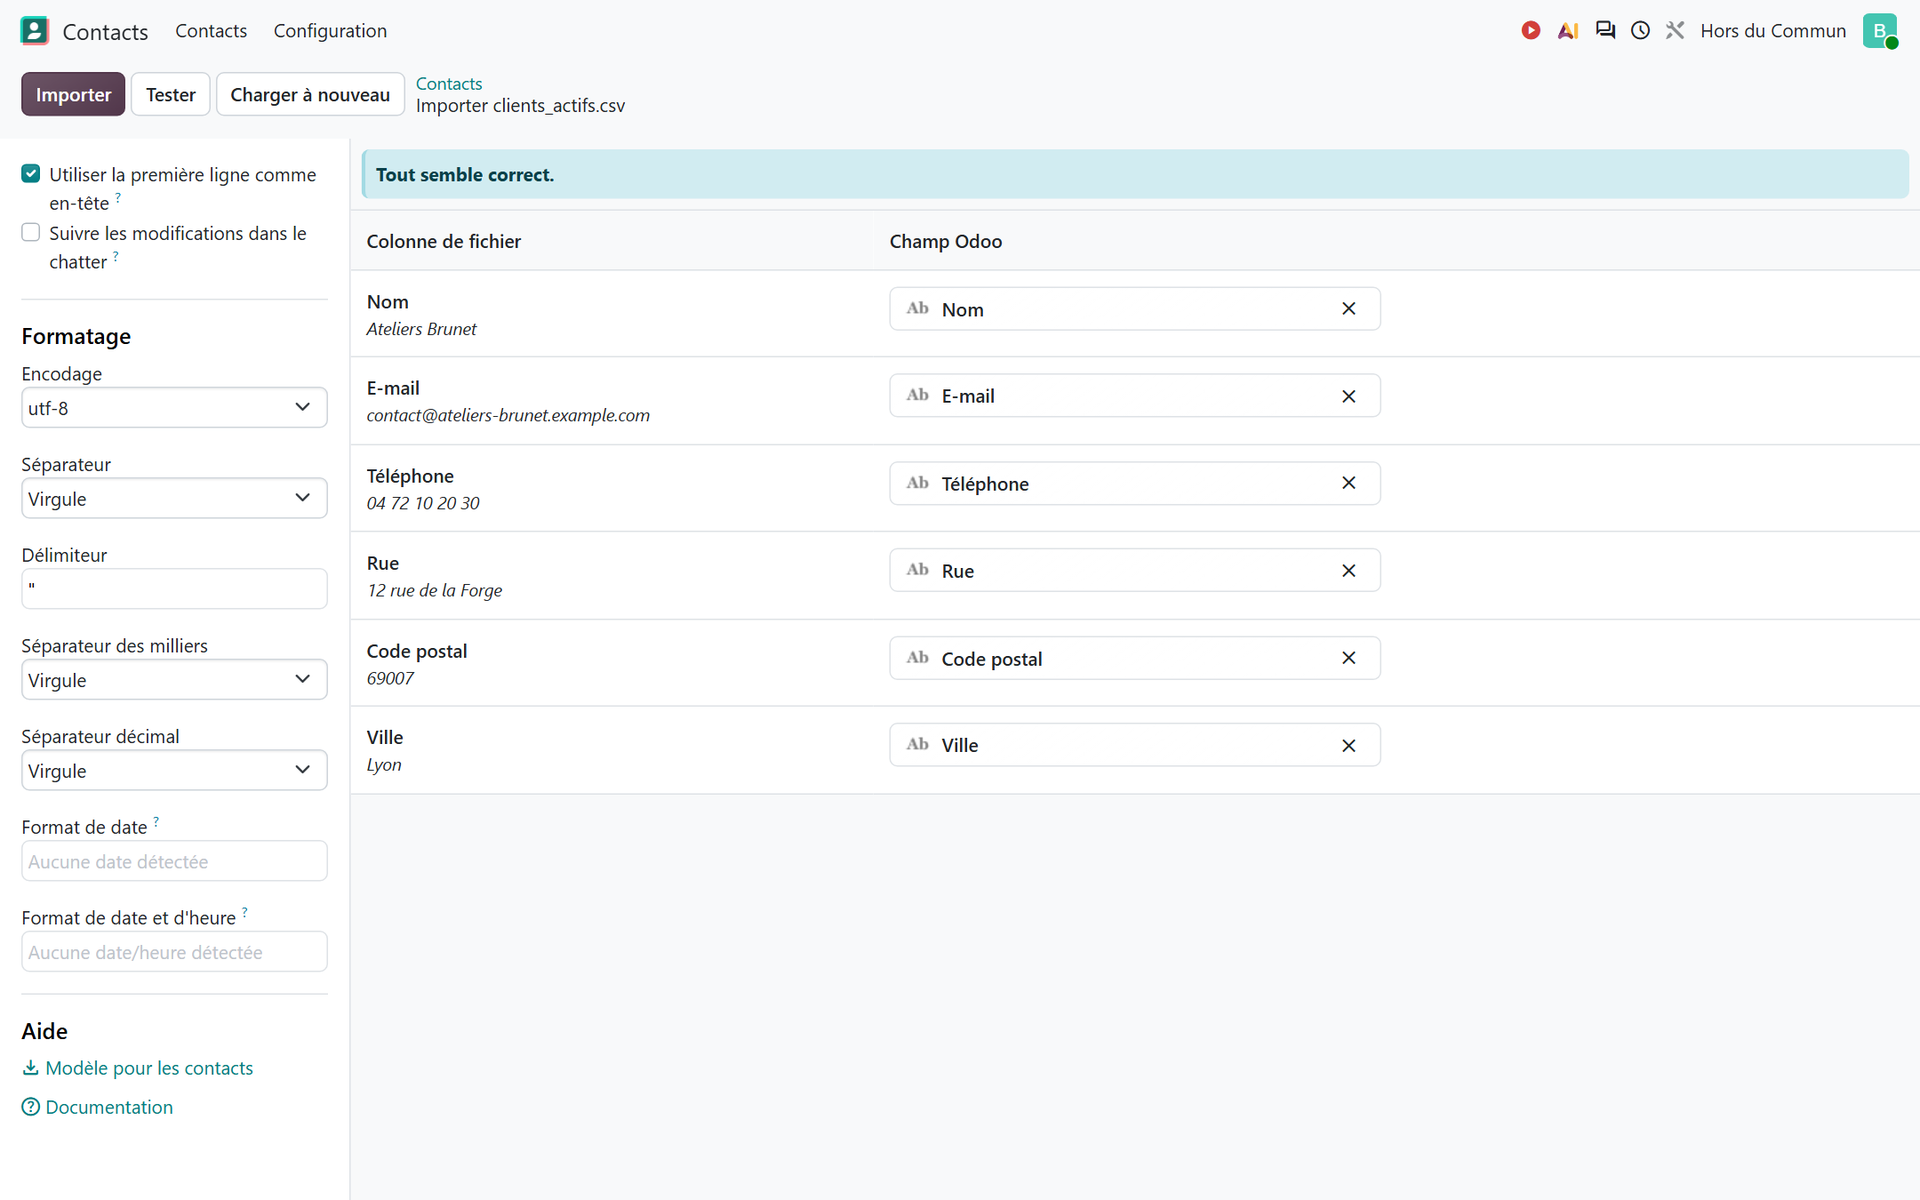Click the Importer button
1920x1200 pixels.
point(73,94)
